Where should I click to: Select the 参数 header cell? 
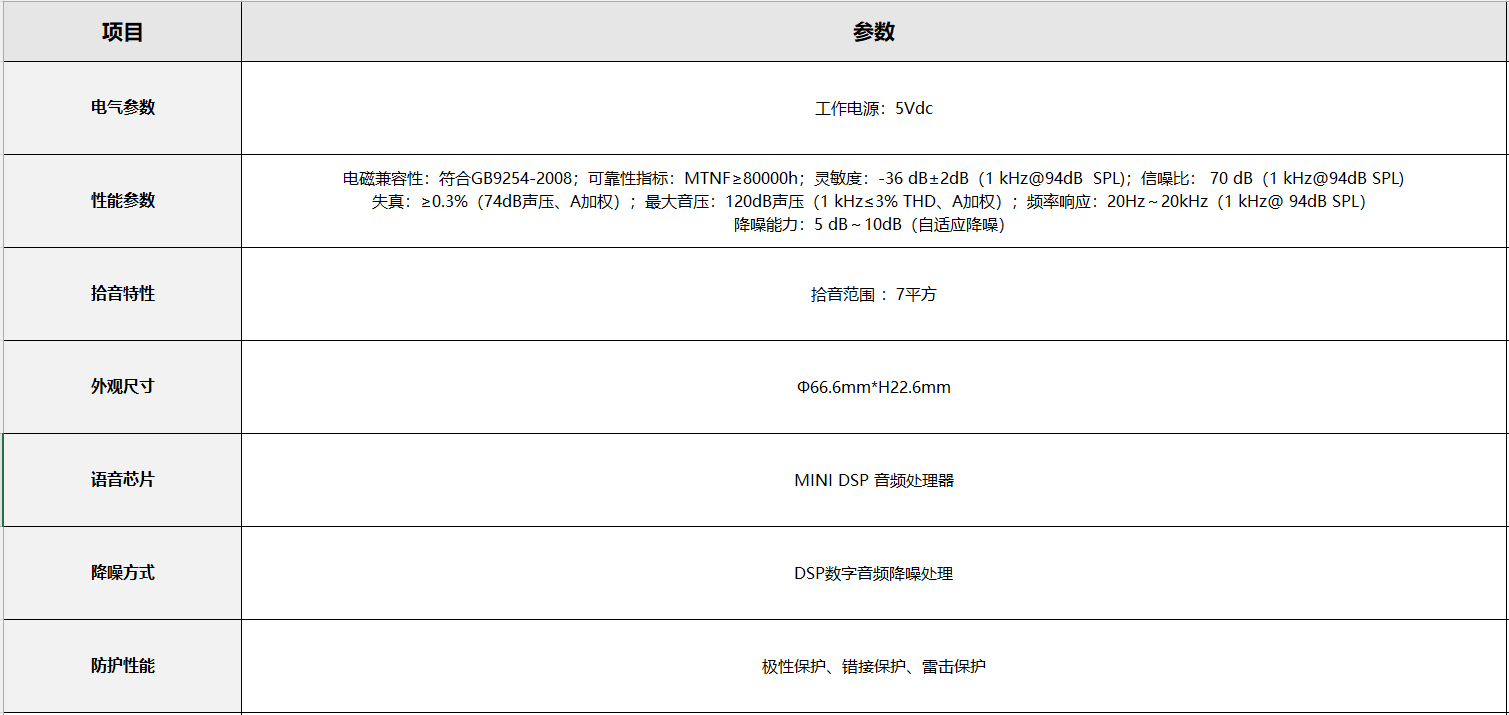click(x=873, y=32)
